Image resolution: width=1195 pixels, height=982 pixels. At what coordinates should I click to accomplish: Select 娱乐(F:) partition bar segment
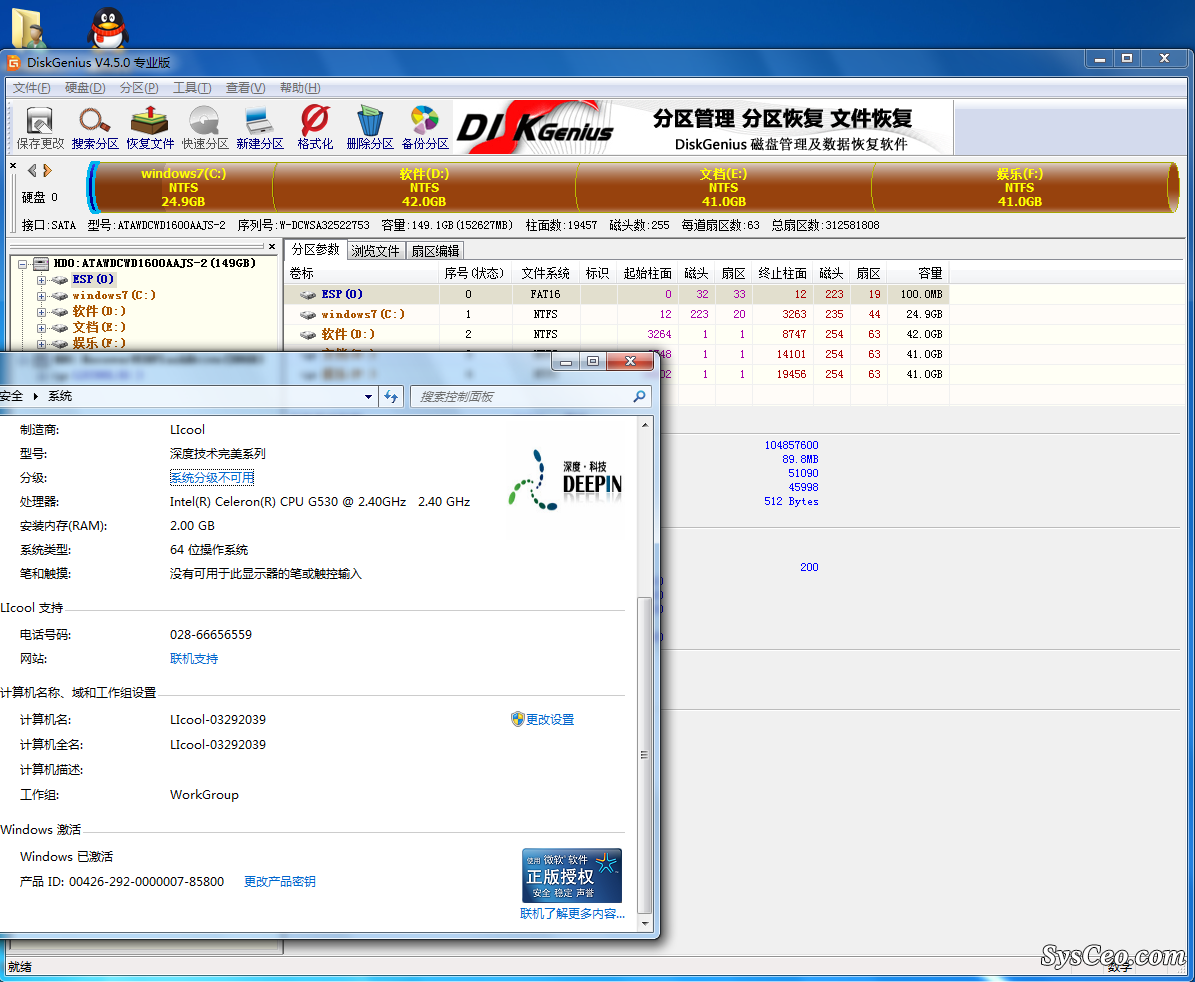coord(1020,187)
